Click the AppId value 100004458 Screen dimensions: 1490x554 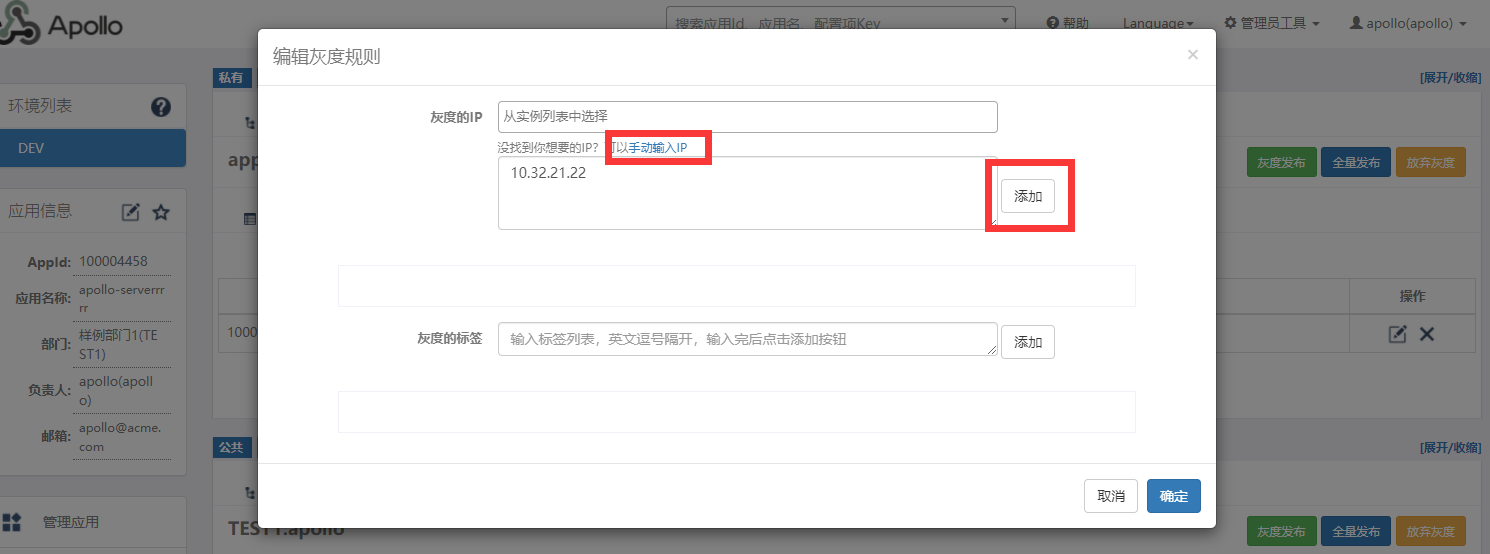(113, 262)
